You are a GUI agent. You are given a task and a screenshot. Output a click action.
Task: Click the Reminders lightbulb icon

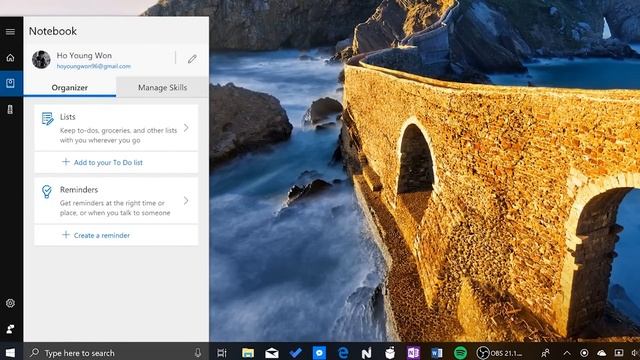(47, 191)
